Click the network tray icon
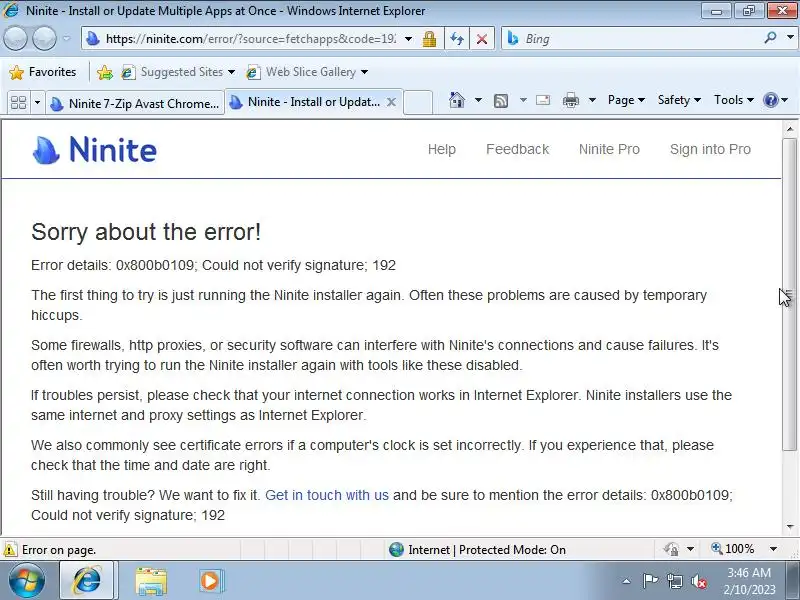This screenshot has width=800, height=600. click(x=674, y=581)
